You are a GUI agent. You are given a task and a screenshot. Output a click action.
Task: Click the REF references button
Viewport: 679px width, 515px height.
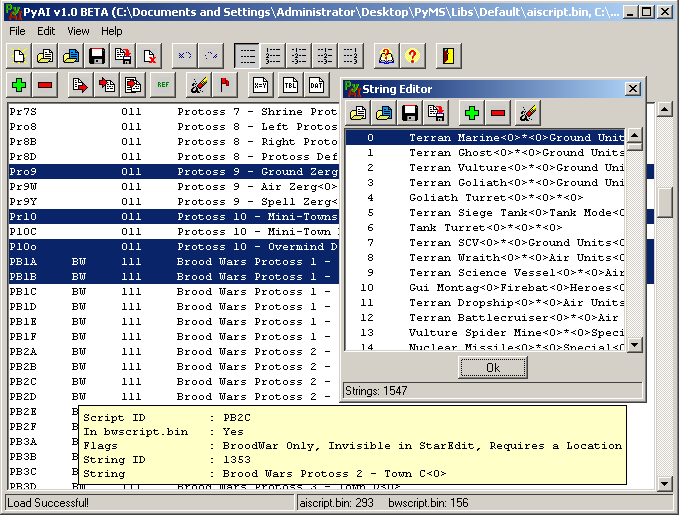pyautogui.click(x=163, y=85)
